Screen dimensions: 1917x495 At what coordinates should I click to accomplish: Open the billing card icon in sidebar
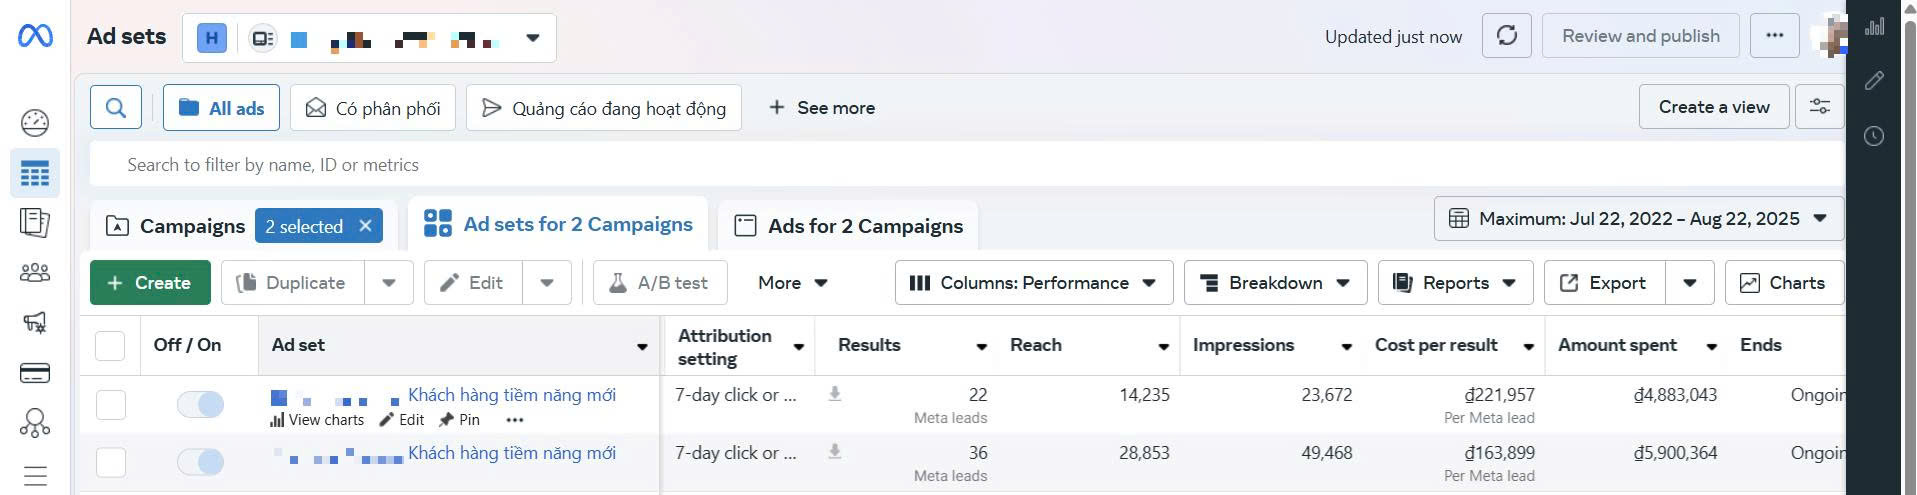35,373
